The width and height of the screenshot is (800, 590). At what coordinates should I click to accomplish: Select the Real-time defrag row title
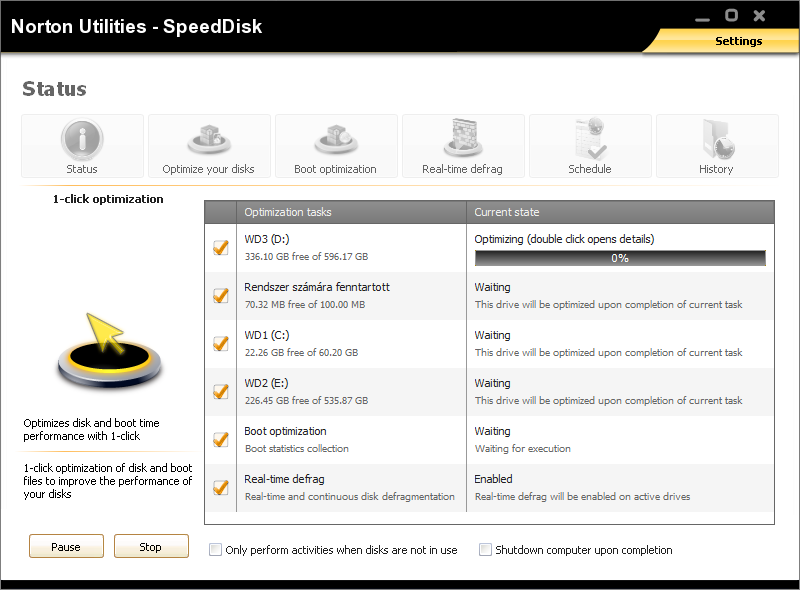284,479
